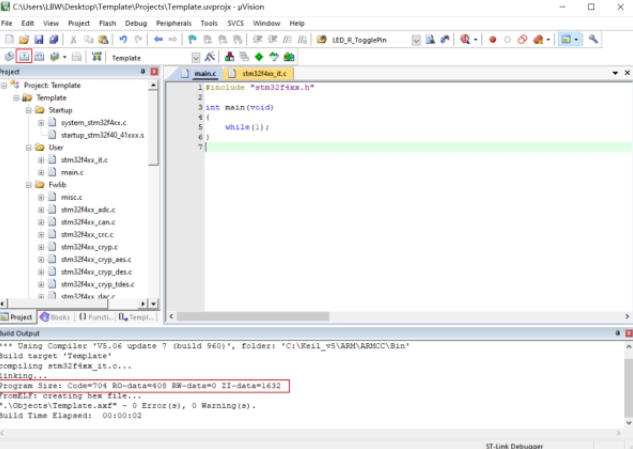Click empty line 7 in the code editor
633x449 pixels.
point(400,147)
